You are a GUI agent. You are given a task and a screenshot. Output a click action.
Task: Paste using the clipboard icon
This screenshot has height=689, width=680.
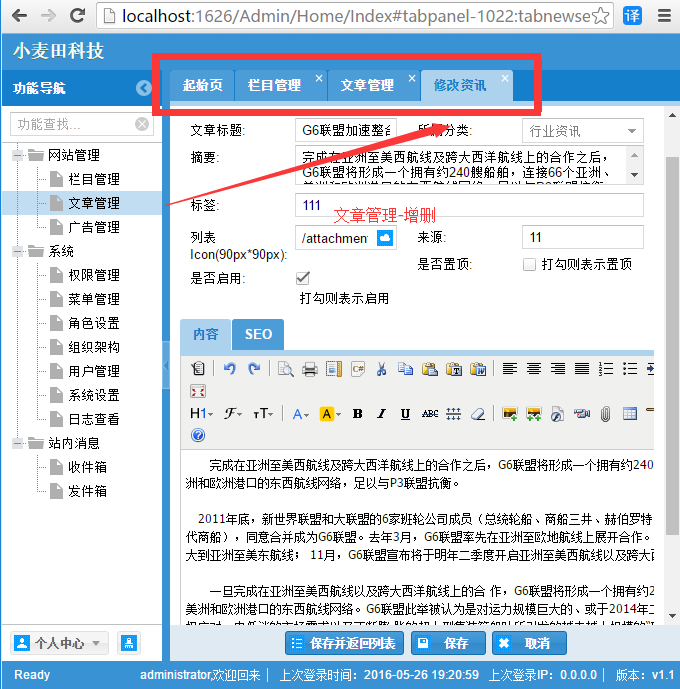click(430, 368)
